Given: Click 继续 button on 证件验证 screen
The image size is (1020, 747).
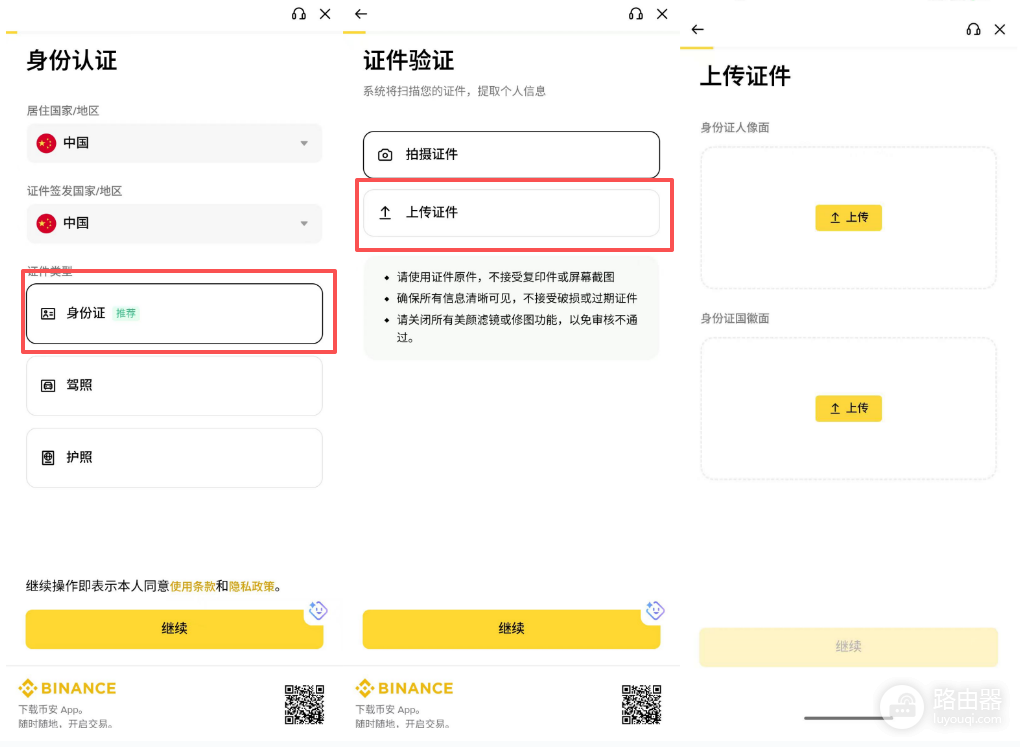Looking at the screenshot, I should 511,629.
